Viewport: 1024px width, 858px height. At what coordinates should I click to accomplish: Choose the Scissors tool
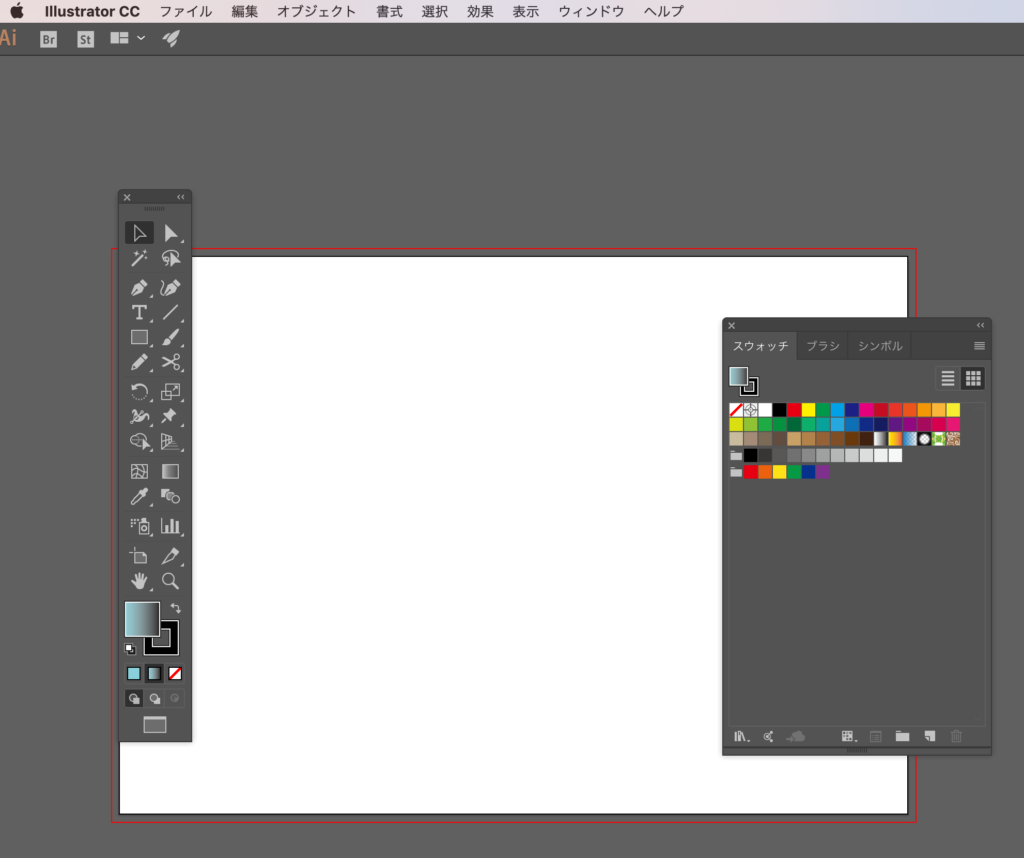click(170, 362)
